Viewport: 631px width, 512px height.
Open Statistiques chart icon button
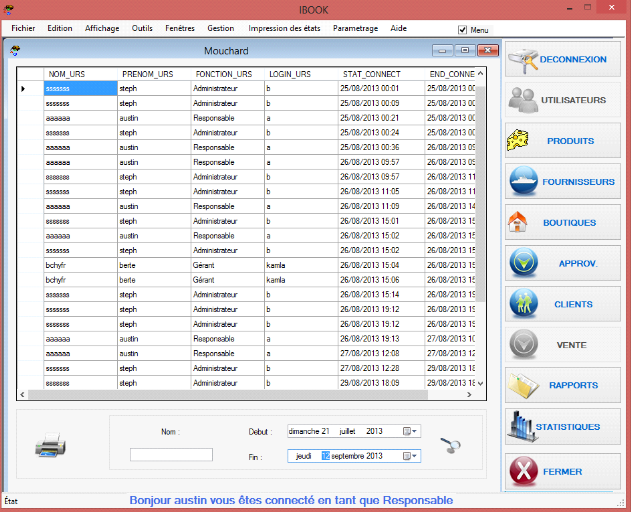(563, 427)
